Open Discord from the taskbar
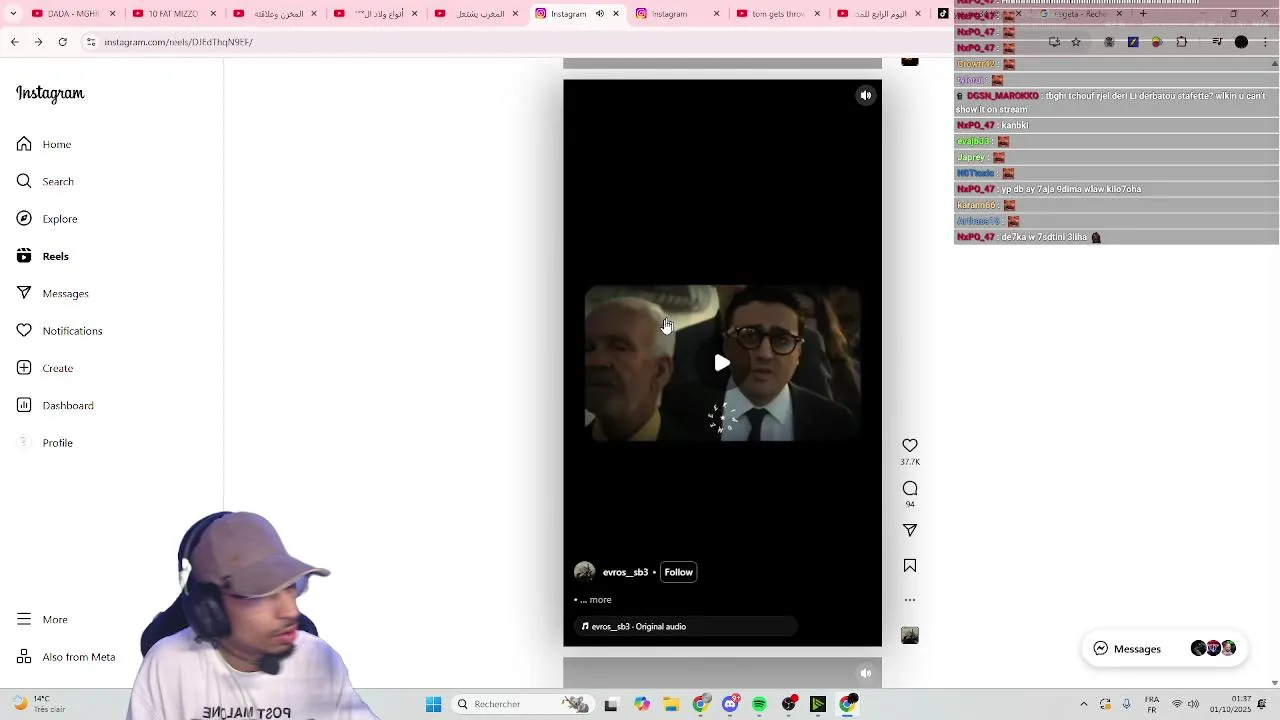 pos(730,704)
